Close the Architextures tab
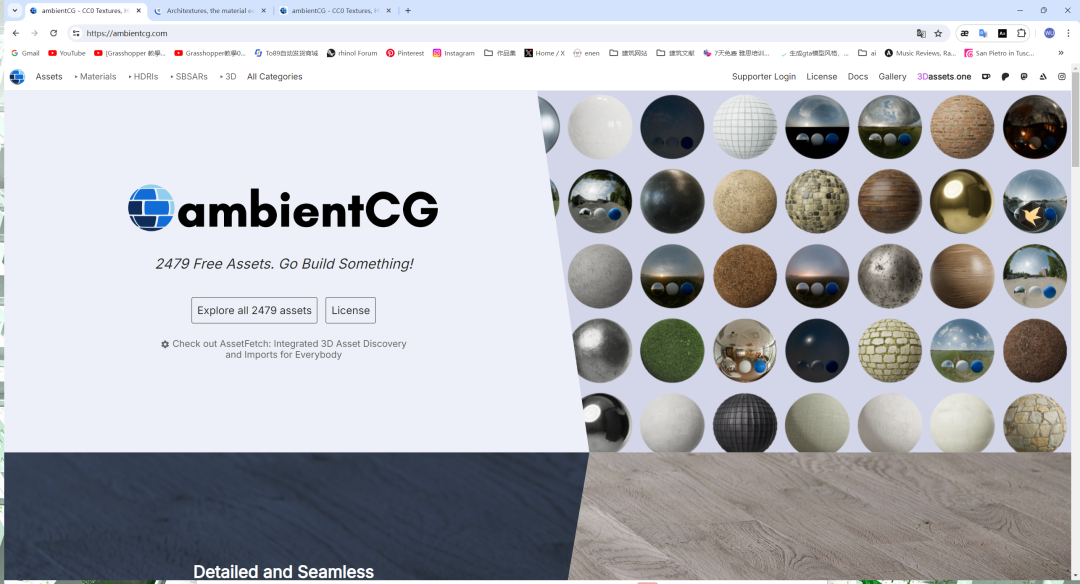 pyautogui.click(x=263, y=10)
